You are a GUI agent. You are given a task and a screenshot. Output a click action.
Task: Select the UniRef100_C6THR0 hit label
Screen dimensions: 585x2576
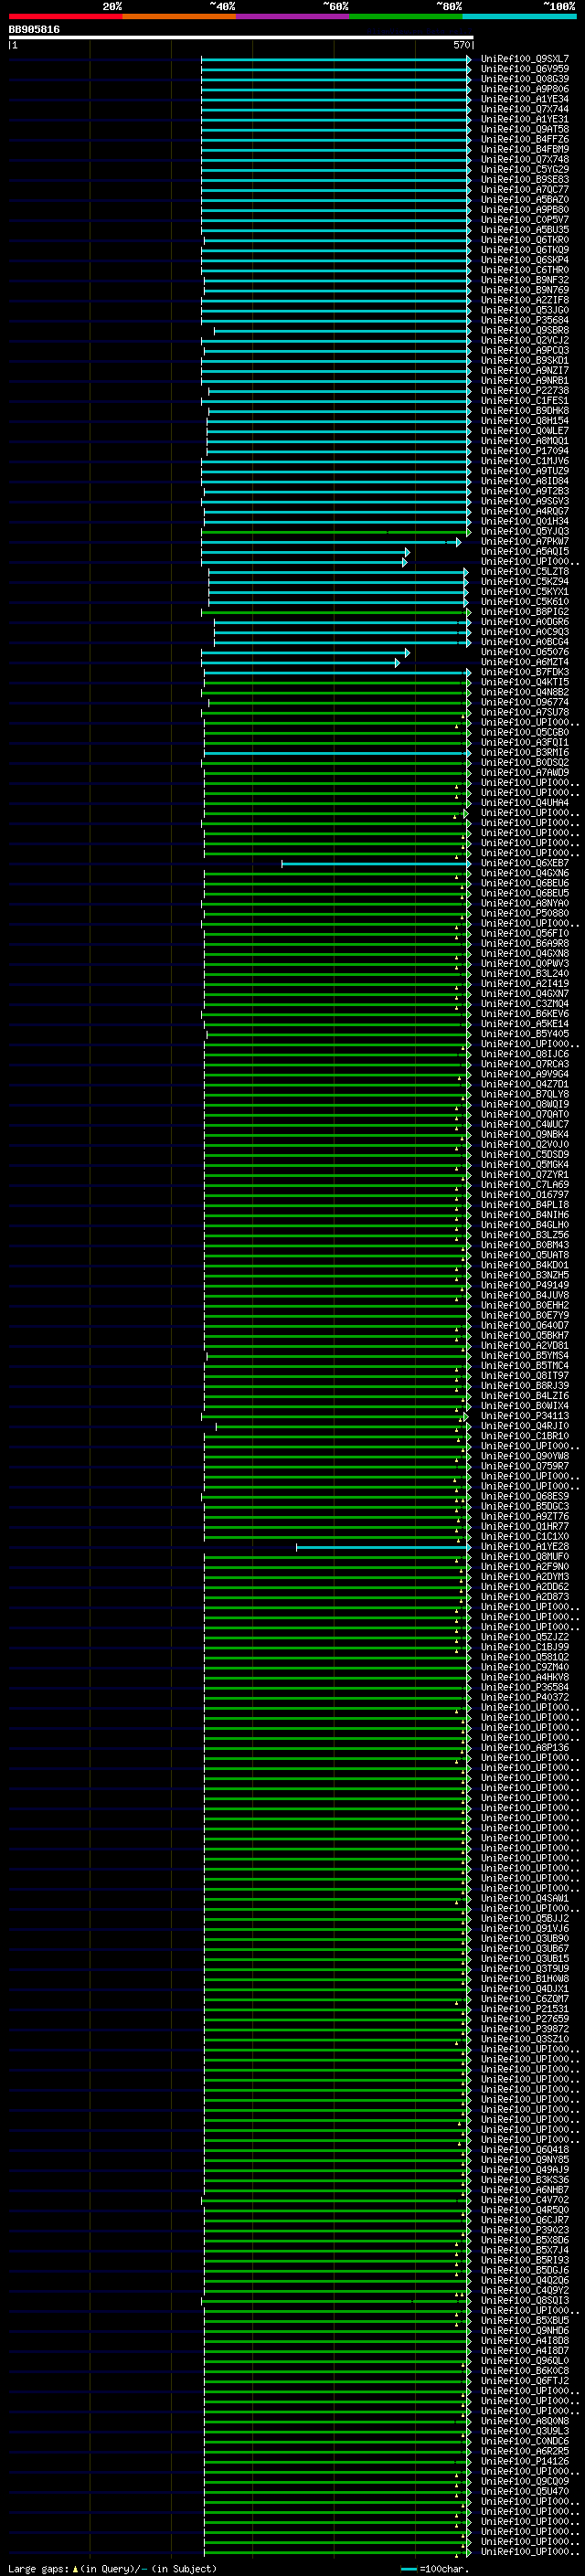click(x=525, y=270)
